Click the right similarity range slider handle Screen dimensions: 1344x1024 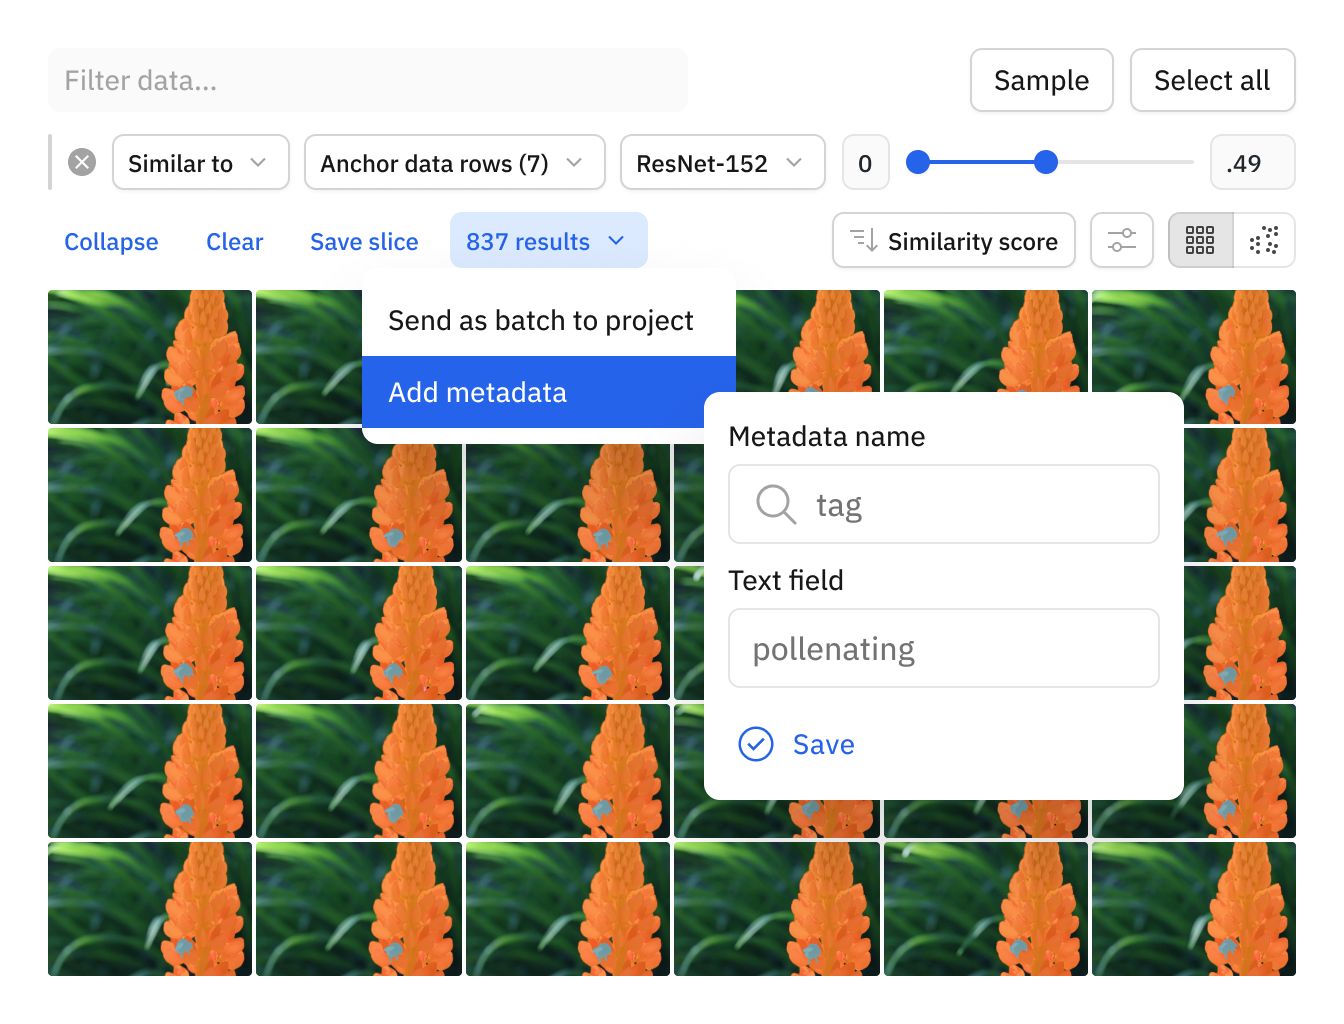1046,162
